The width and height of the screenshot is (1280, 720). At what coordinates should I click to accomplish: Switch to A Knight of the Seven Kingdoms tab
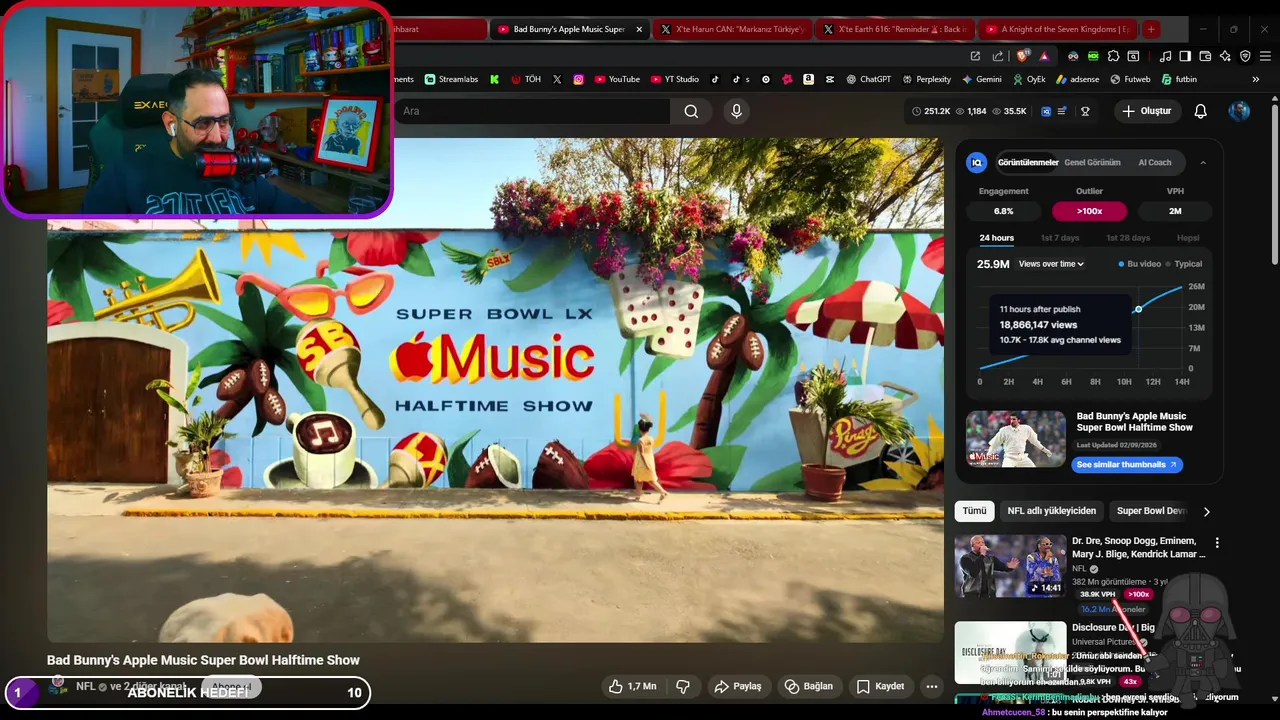tap(1058, 29)
